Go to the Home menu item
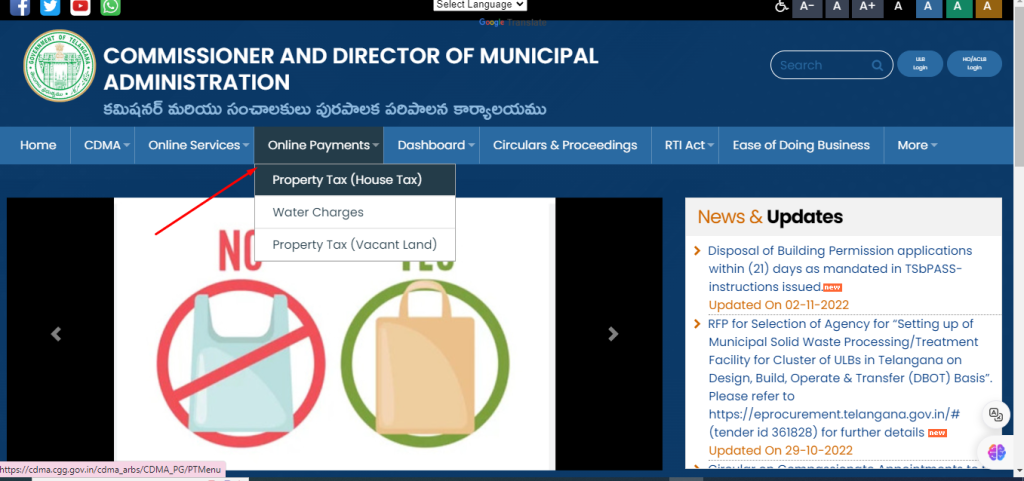Viewport: 1024px width, 481px height. pyautogui.click(x=38, y=145)
